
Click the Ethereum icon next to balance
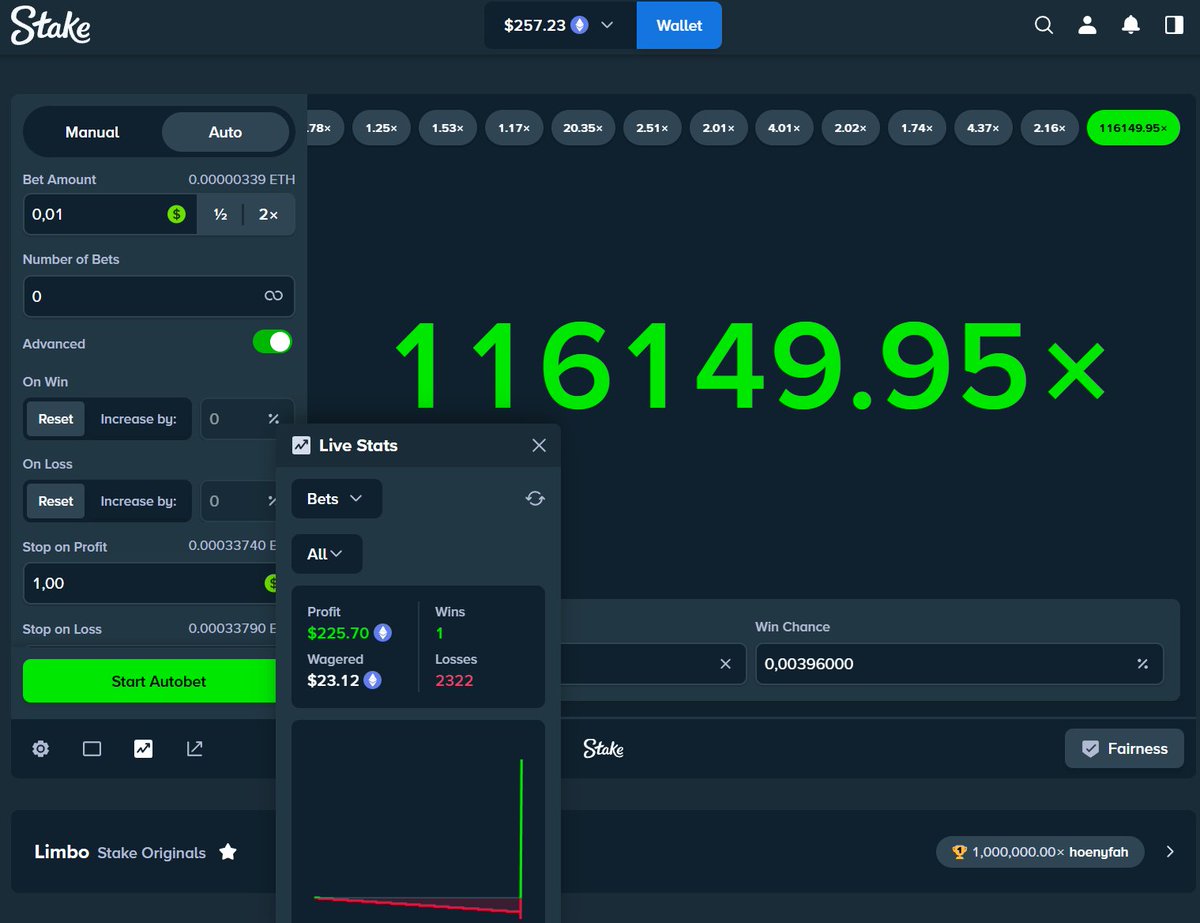click(x=579, y=25)
